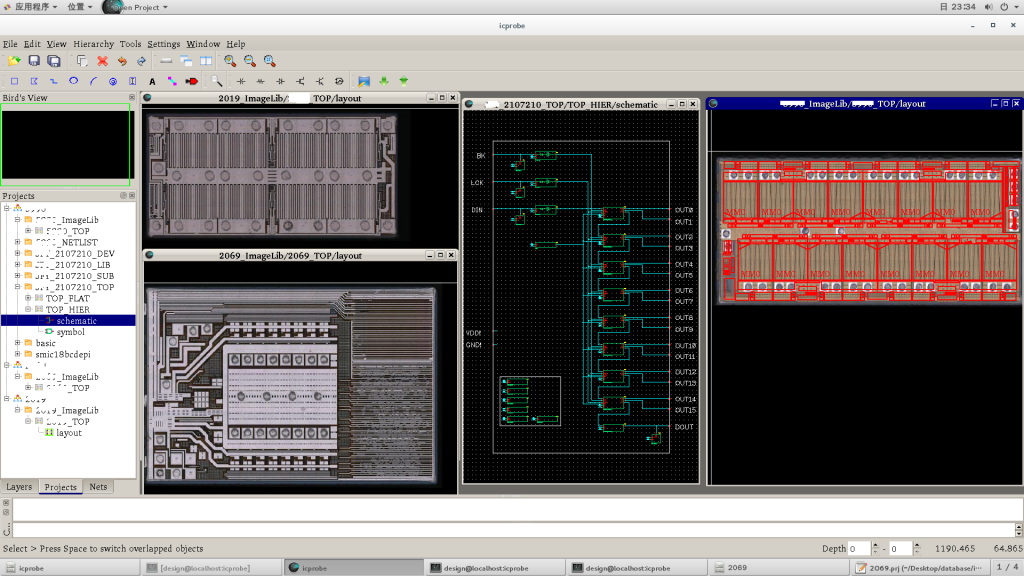Collapse the TOP_HIER tree node
This screenshot has height=576, width=1024.
click(x=29, y=310)
